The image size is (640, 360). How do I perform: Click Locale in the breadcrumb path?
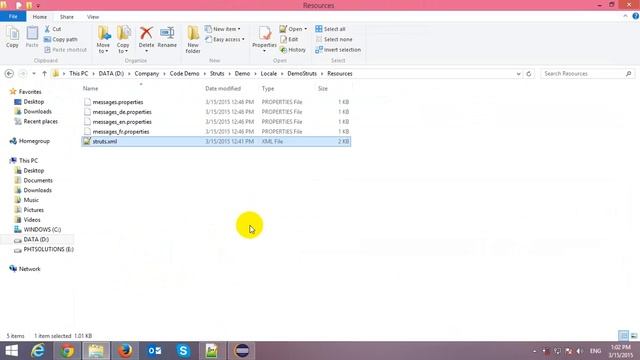click(269, 73)
